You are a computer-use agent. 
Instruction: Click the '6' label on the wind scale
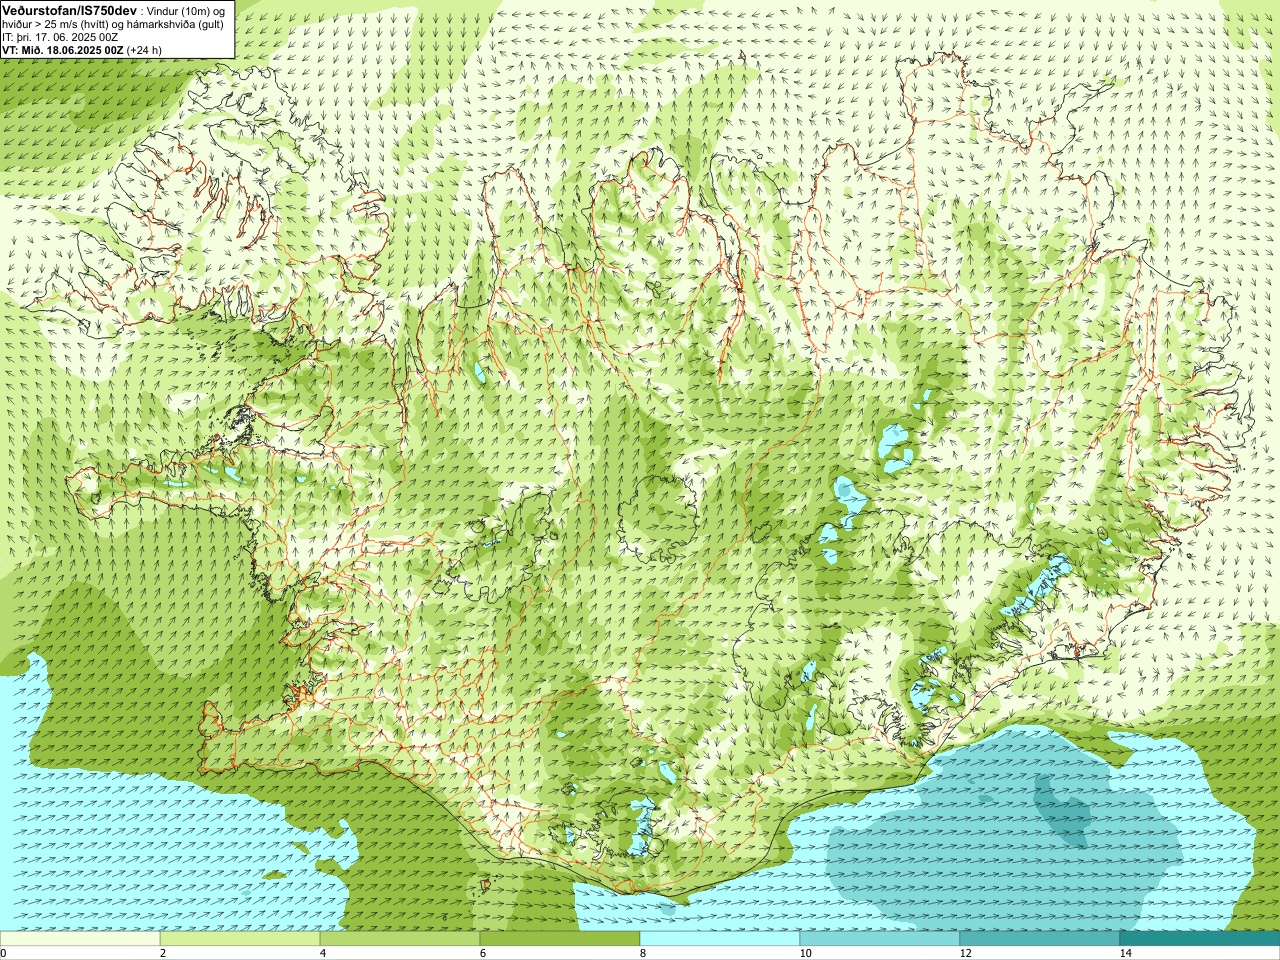point(483,953)
